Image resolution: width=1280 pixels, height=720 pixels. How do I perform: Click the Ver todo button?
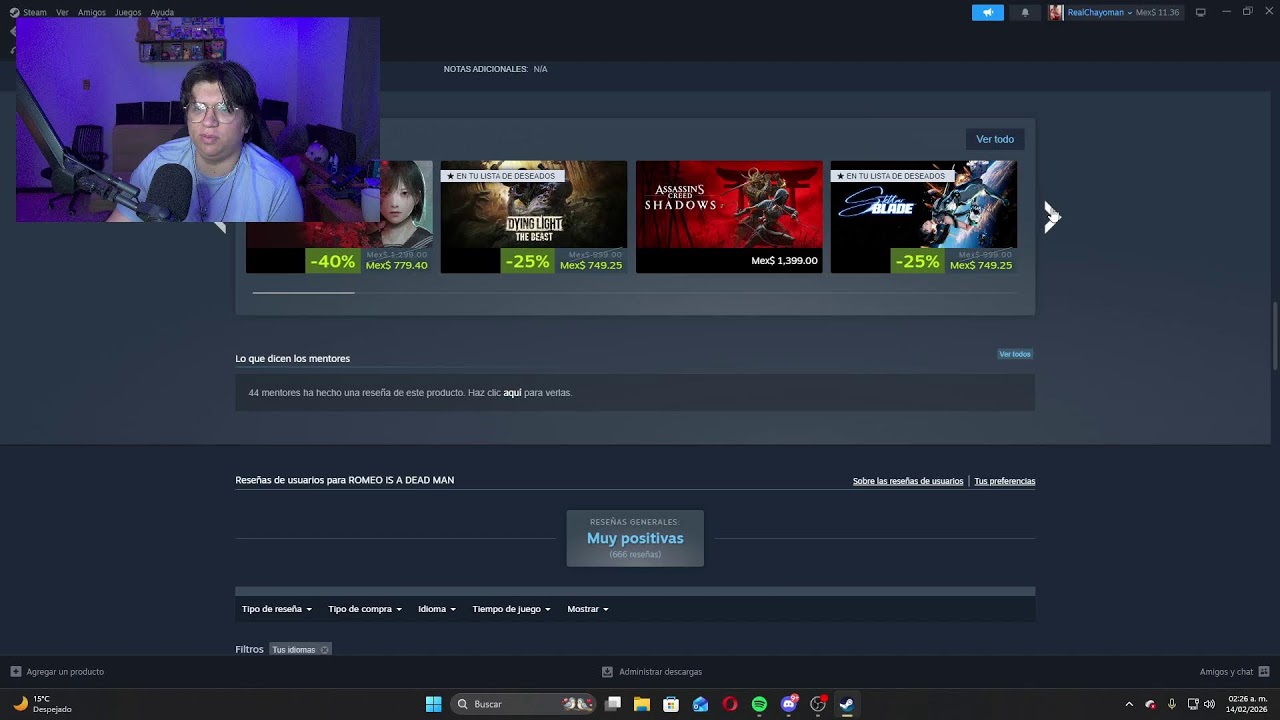coord(995,139)
